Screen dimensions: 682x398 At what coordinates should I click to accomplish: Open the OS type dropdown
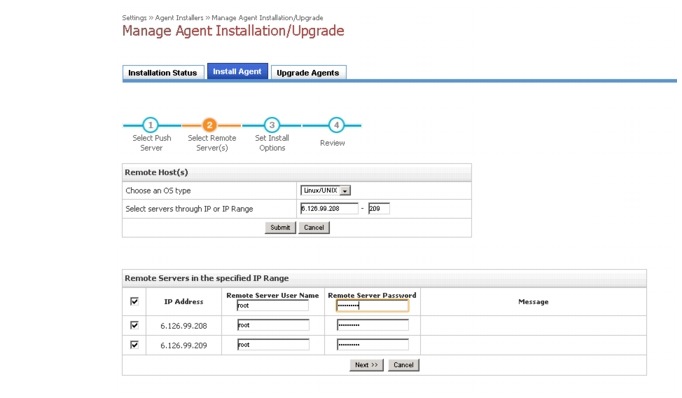(326, 191)
